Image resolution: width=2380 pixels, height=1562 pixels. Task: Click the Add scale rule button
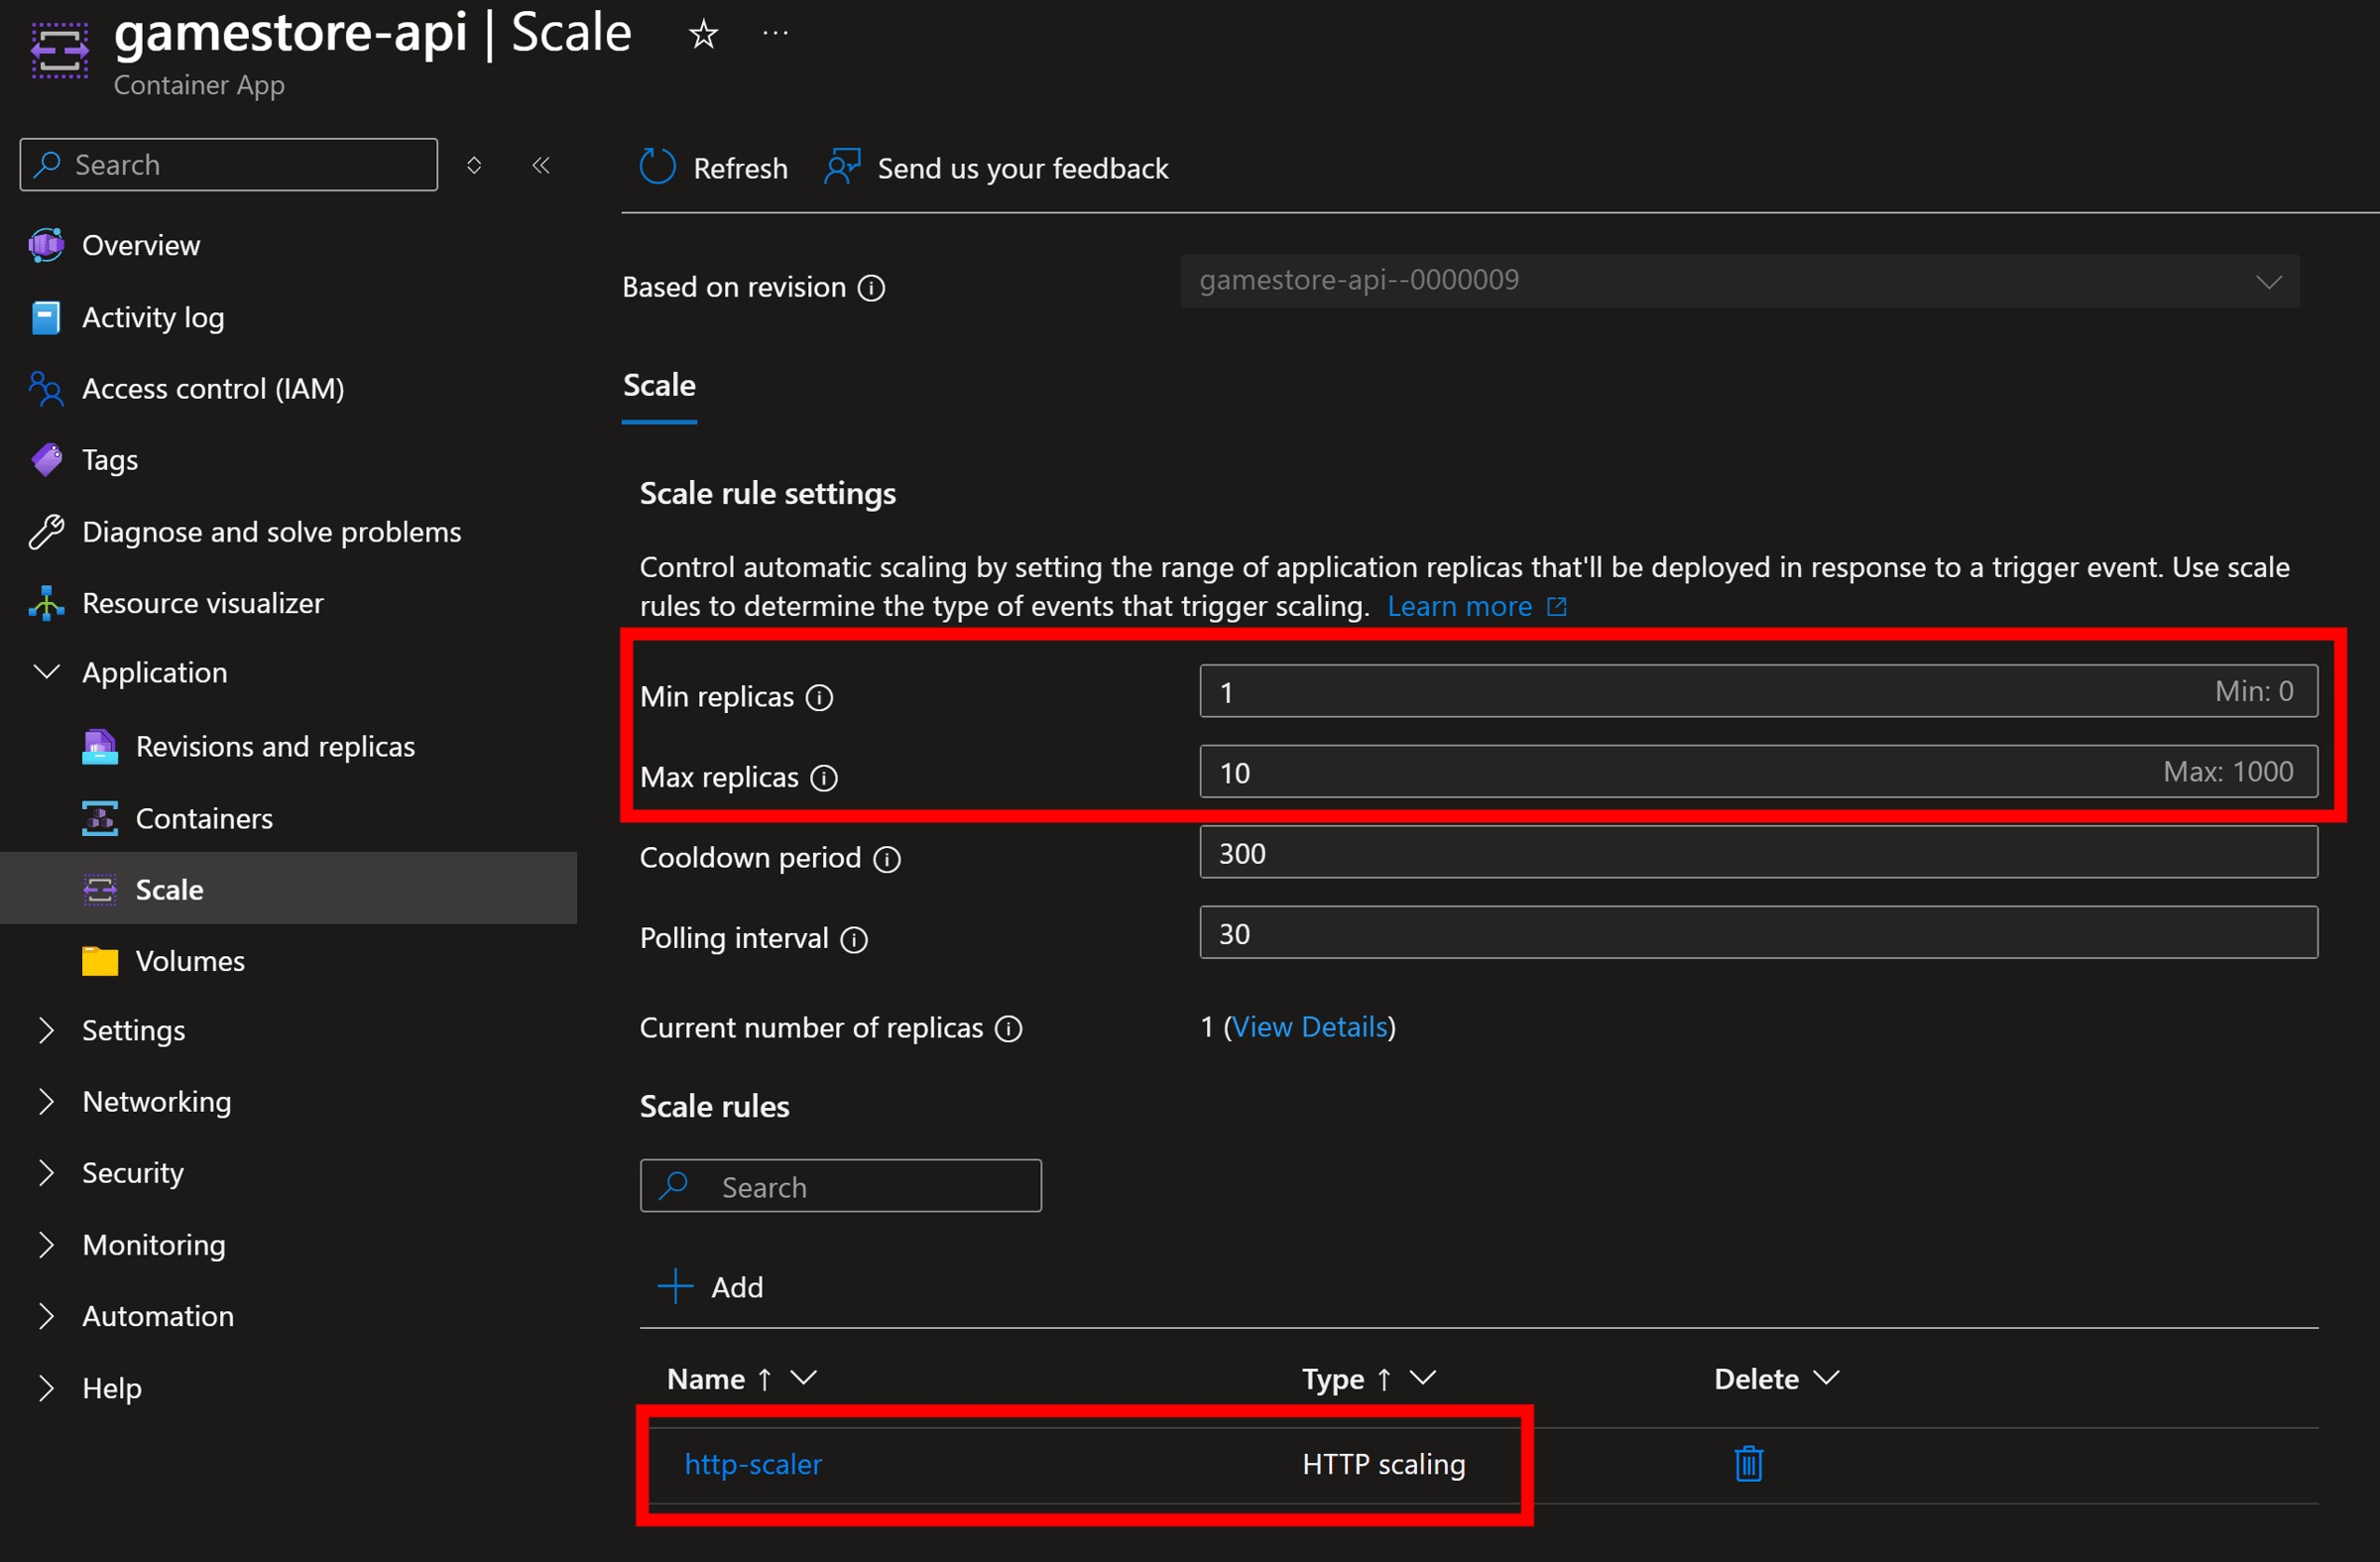tap(711, 1287)
